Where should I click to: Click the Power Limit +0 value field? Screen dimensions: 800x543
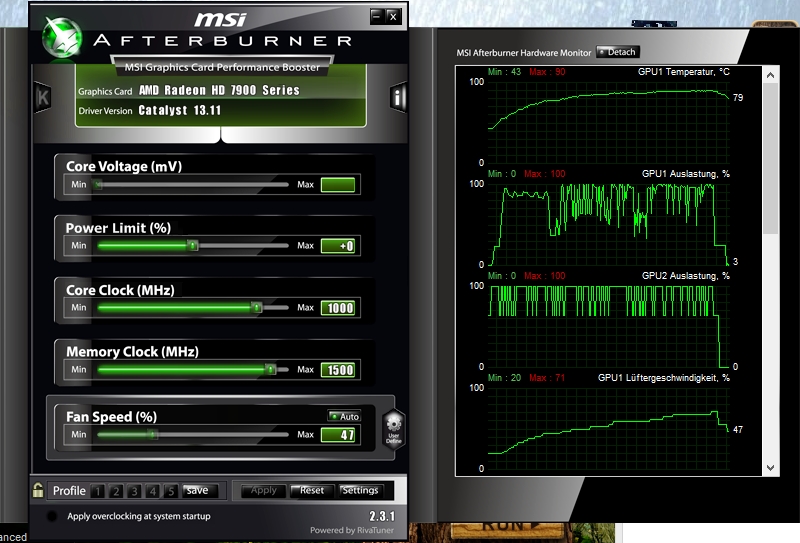338,246
